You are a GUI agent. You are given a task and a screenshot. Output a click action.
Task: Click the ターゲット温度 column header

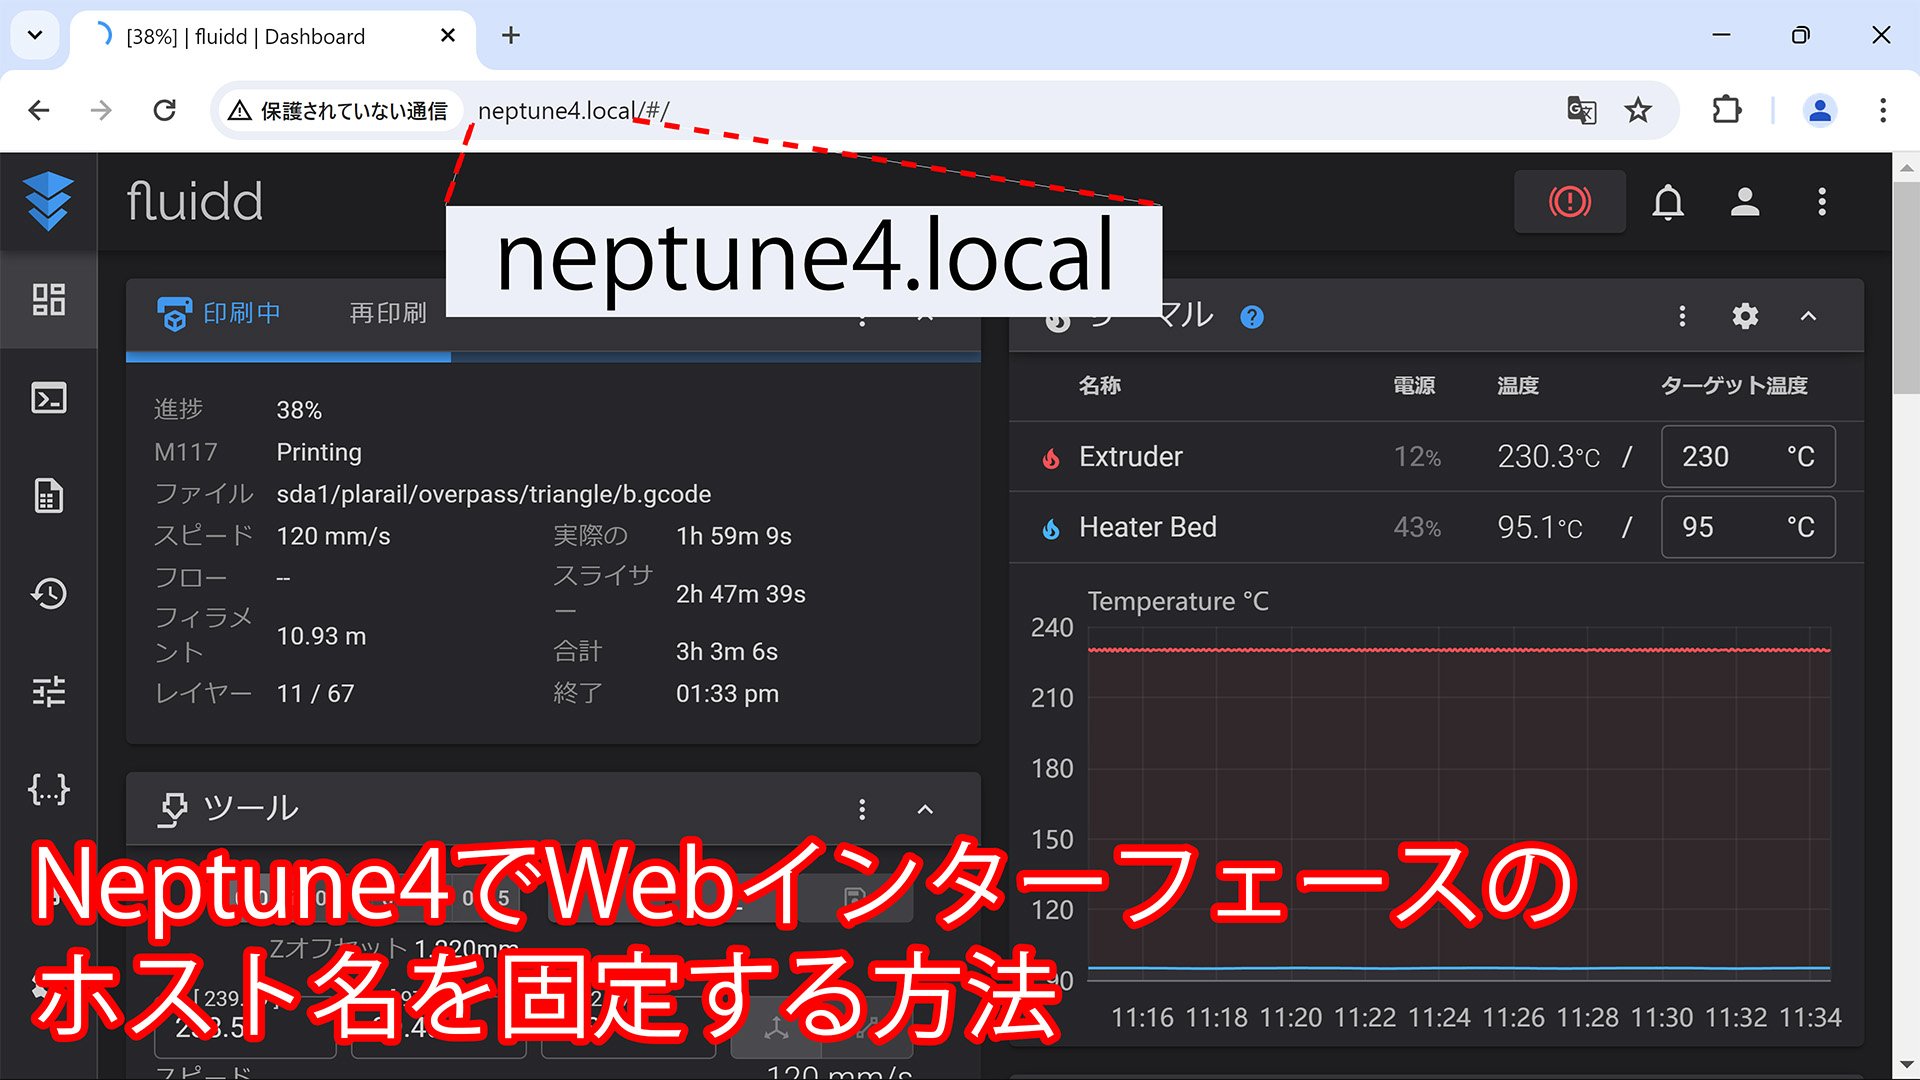pyautogui.click(x=1734, y=386)
